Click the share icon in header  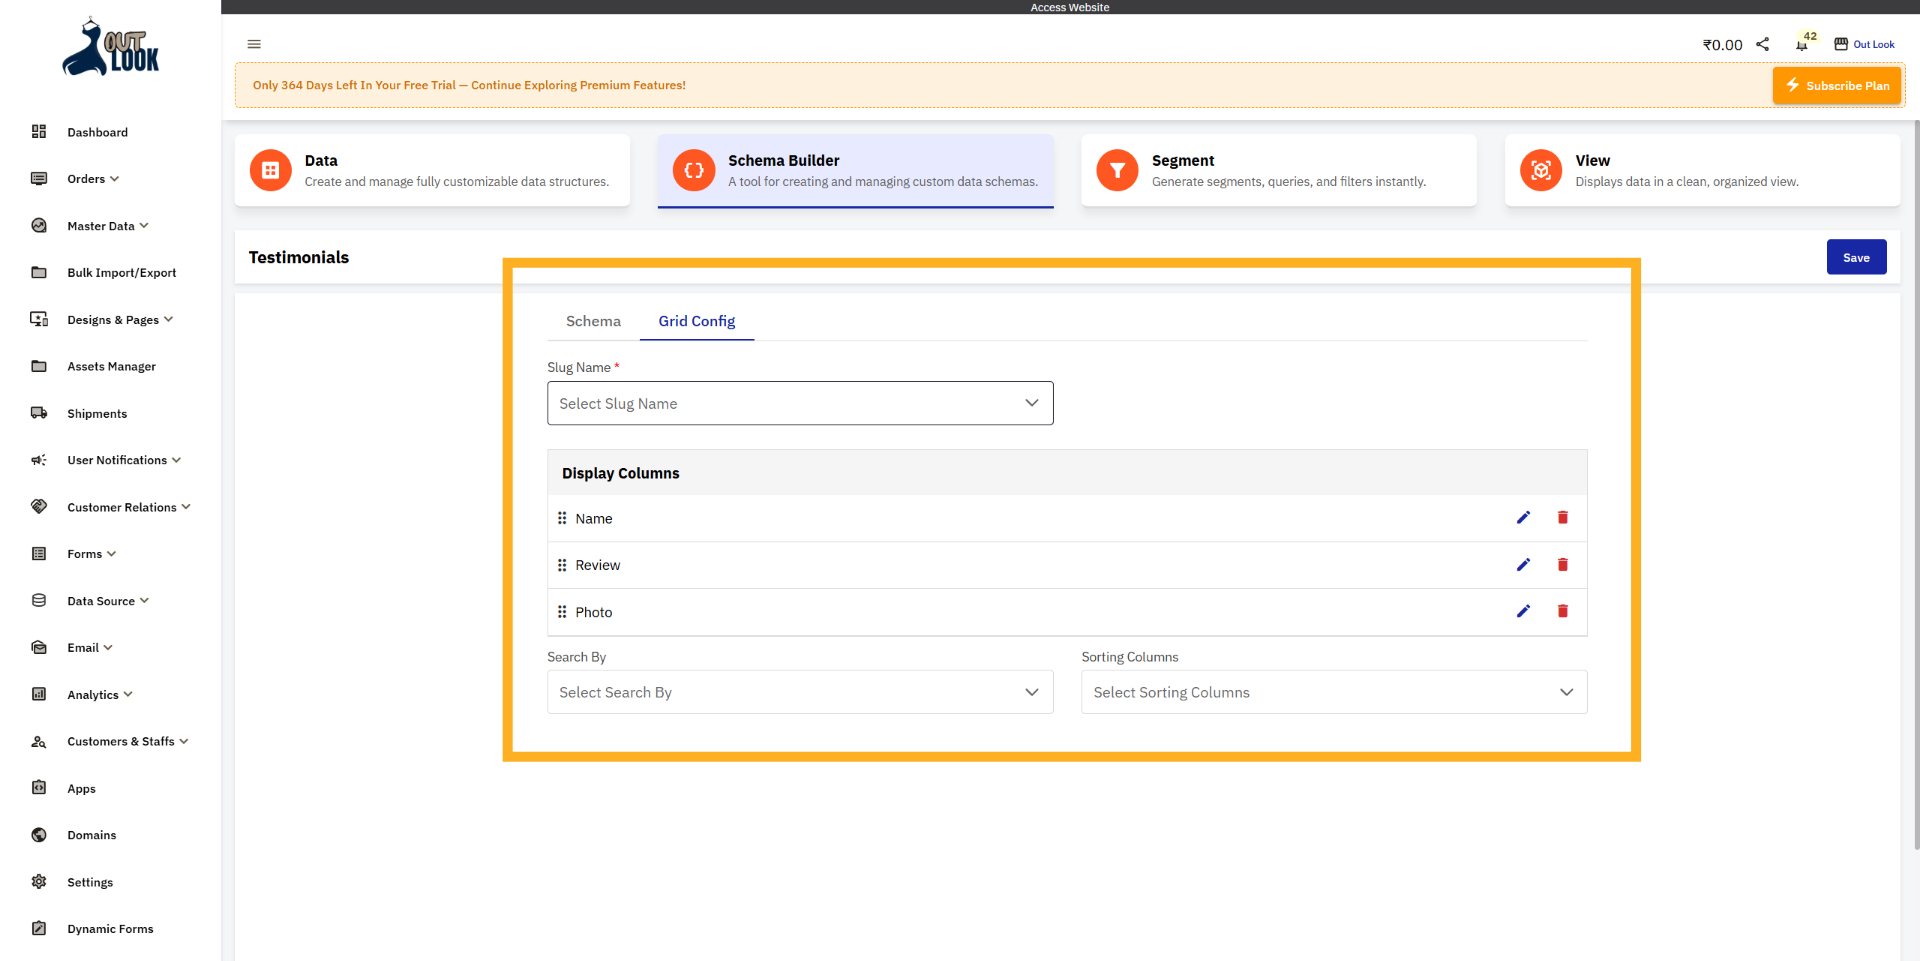pyautogui.click(x=1763, y=44)
